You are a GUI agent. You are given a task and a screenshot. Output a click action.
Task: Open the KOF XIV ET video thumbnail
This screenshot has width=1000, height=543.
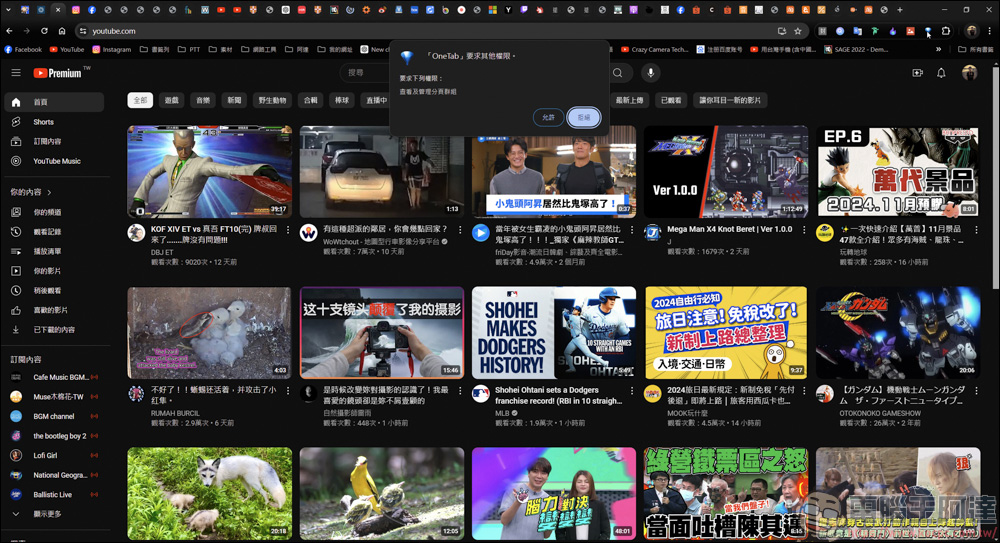(210, 172)
